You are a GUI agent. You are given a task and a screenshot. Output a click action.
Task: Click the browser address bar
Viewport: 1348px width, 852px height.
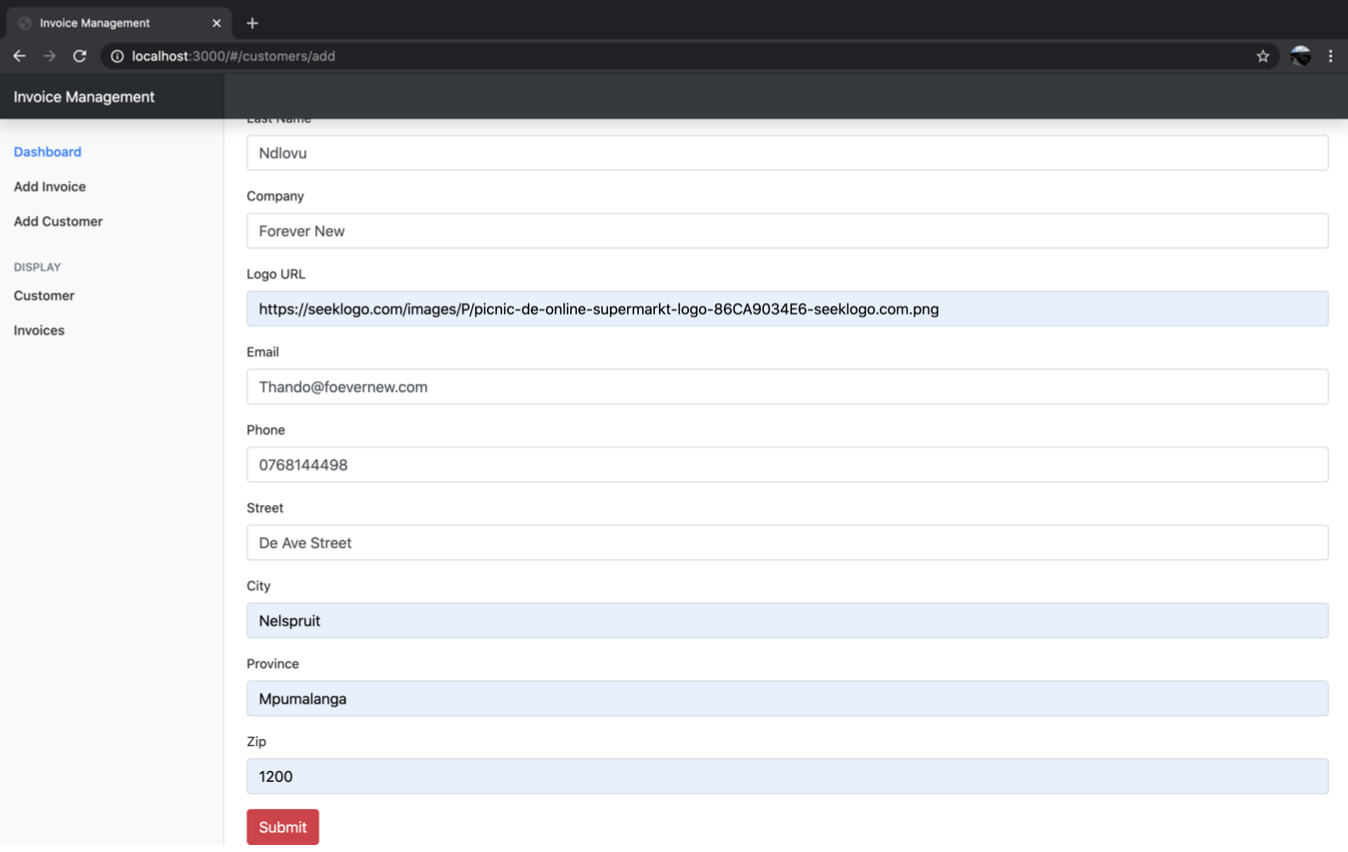coord(600,56)
